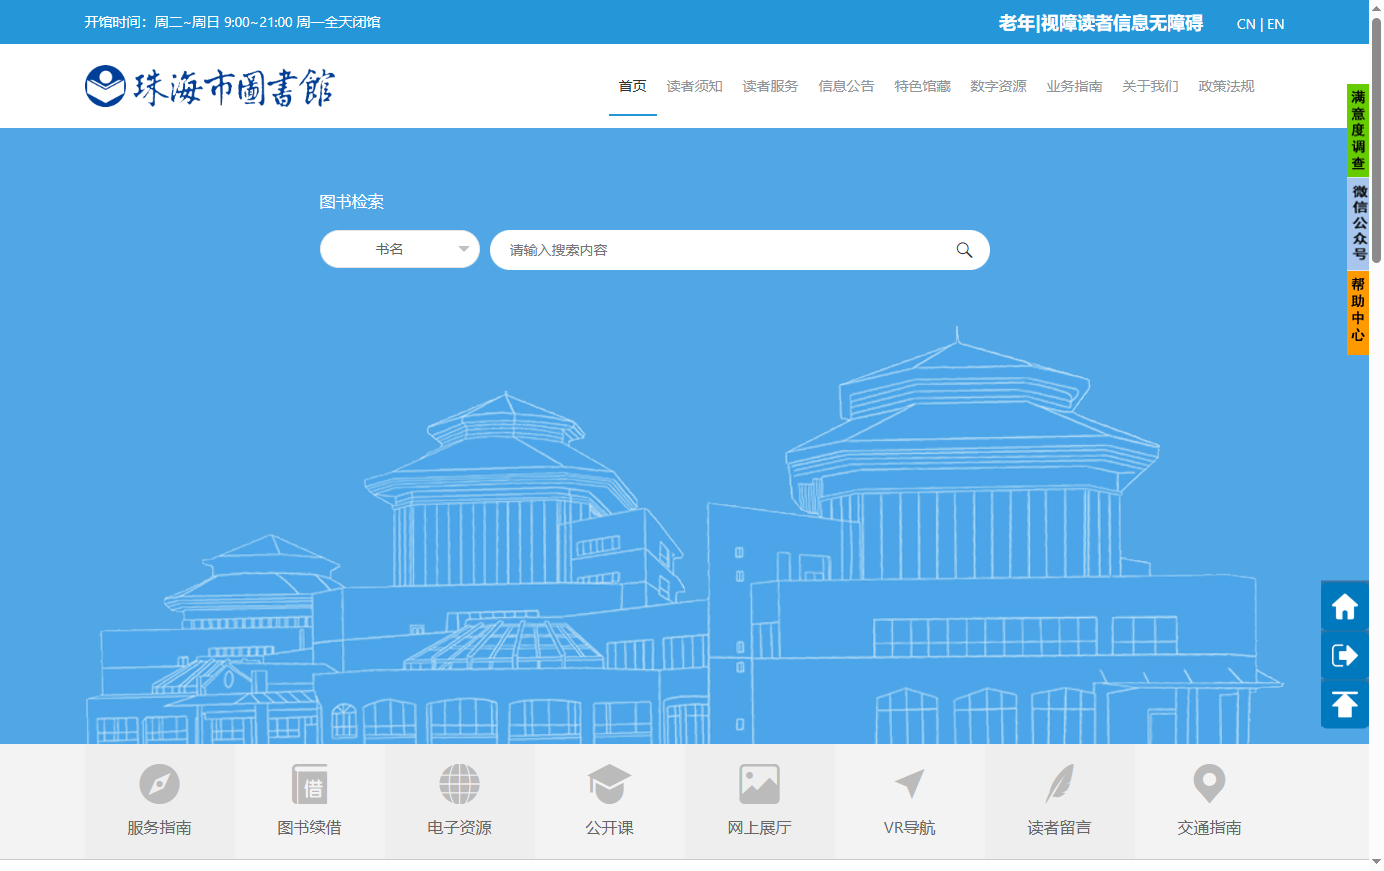This screenshot has height=871, width=1384.
Task: Open the 读者须知 menu
Action: [x=695, y=86]
